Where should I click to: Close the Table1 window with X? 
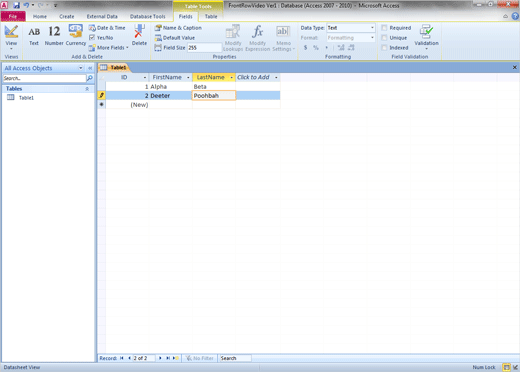pyautogui.click(x=515, y=68)
